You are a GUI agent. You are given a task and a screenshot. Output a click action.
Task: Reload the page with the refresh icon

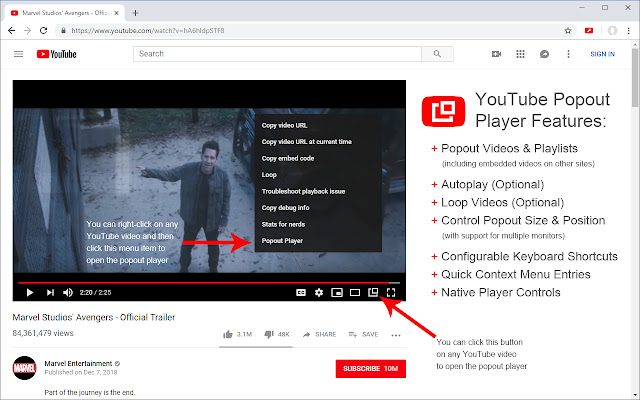(x=43, y=31)
